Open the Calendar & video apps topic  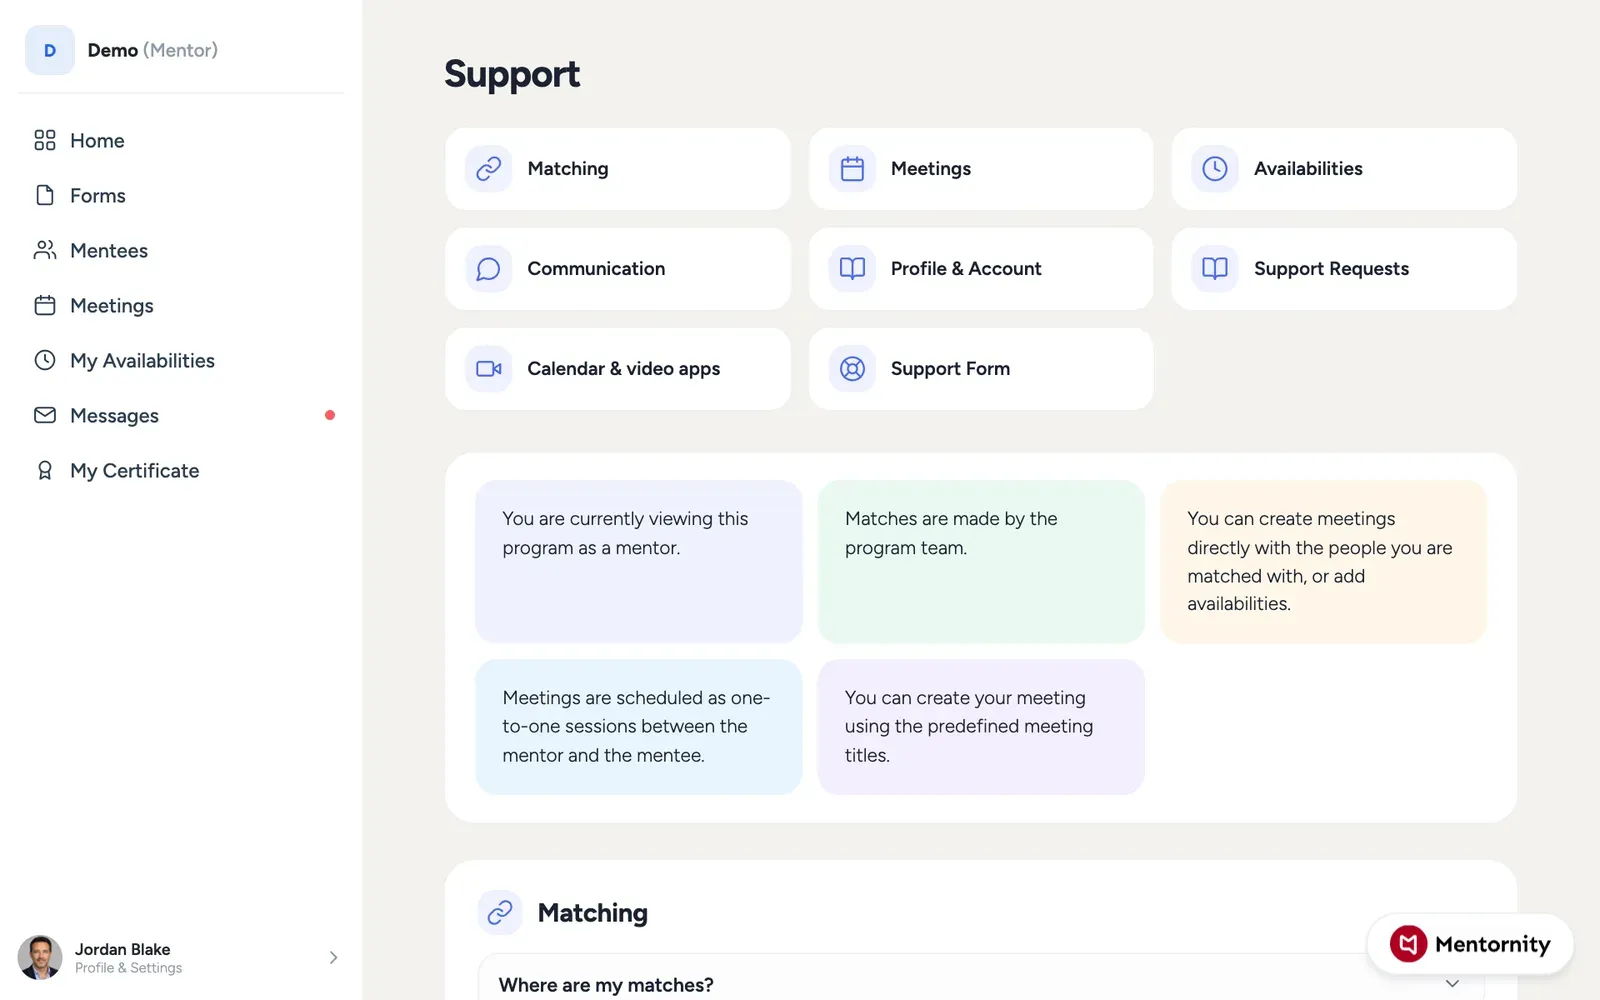[618, 369]
